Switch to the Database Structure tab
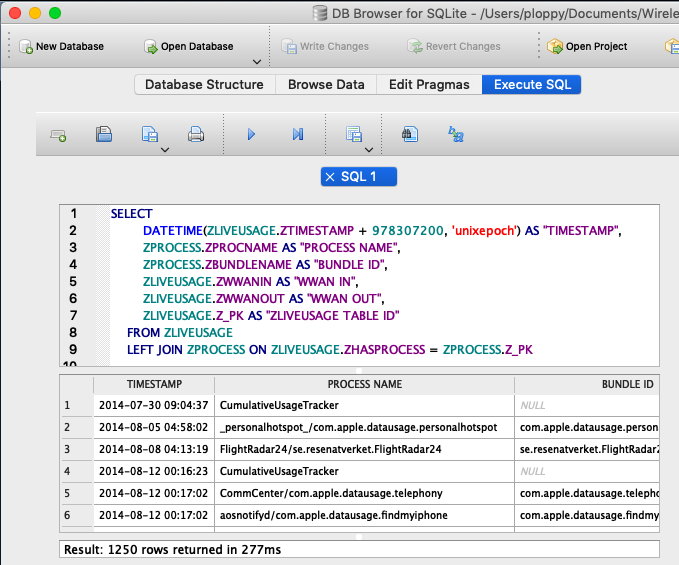Screen dimensions: 679x565 (205, 84)
